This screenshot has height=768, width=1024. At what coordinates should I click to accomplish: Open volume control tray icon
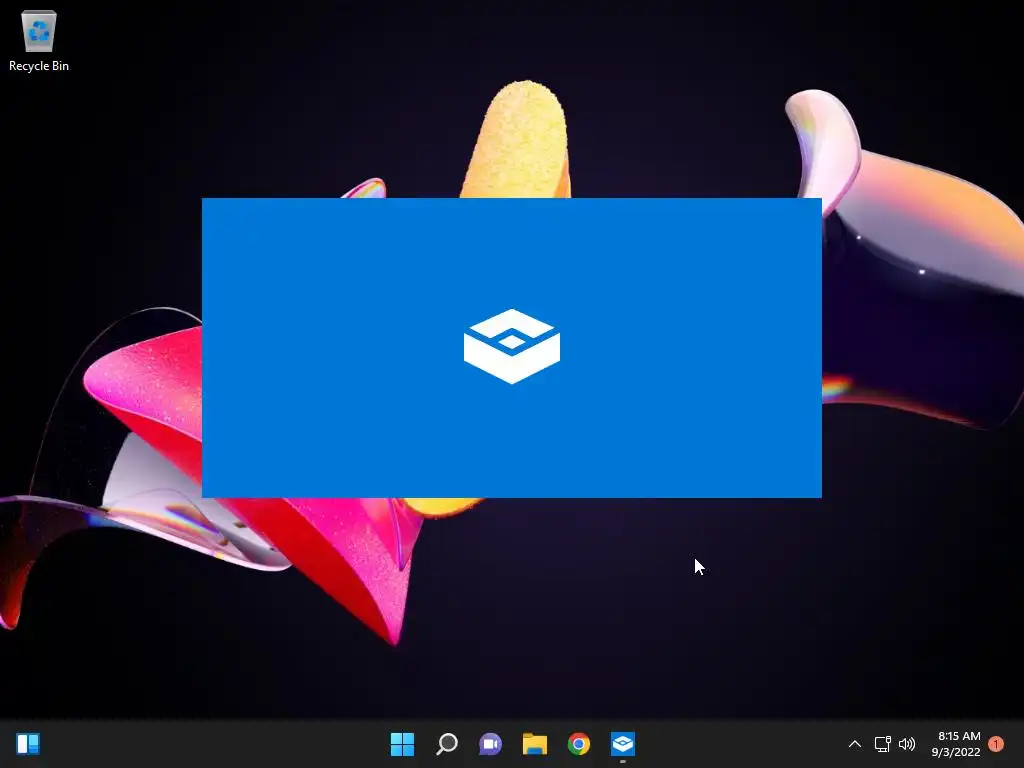click(x=906, y=744)
